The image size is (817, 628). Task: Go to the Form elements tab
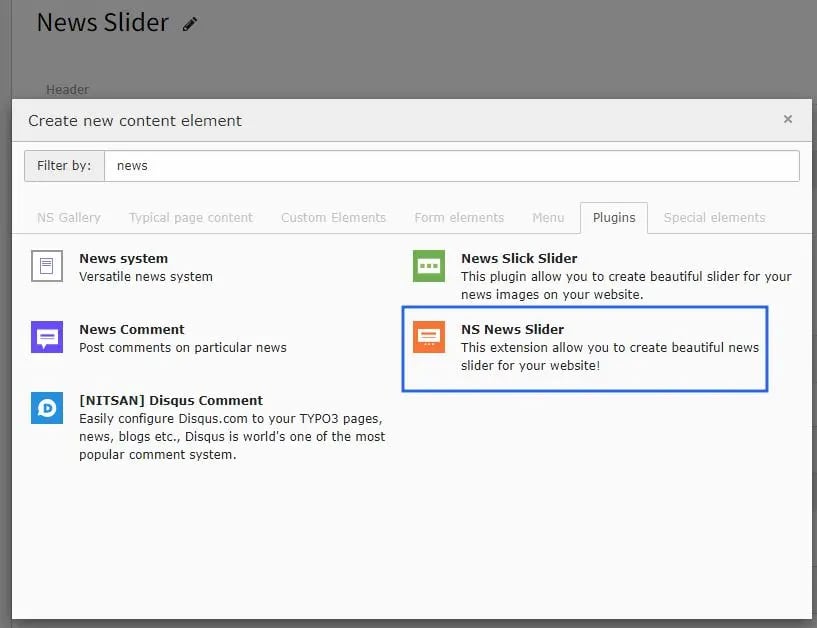point(459,217)
